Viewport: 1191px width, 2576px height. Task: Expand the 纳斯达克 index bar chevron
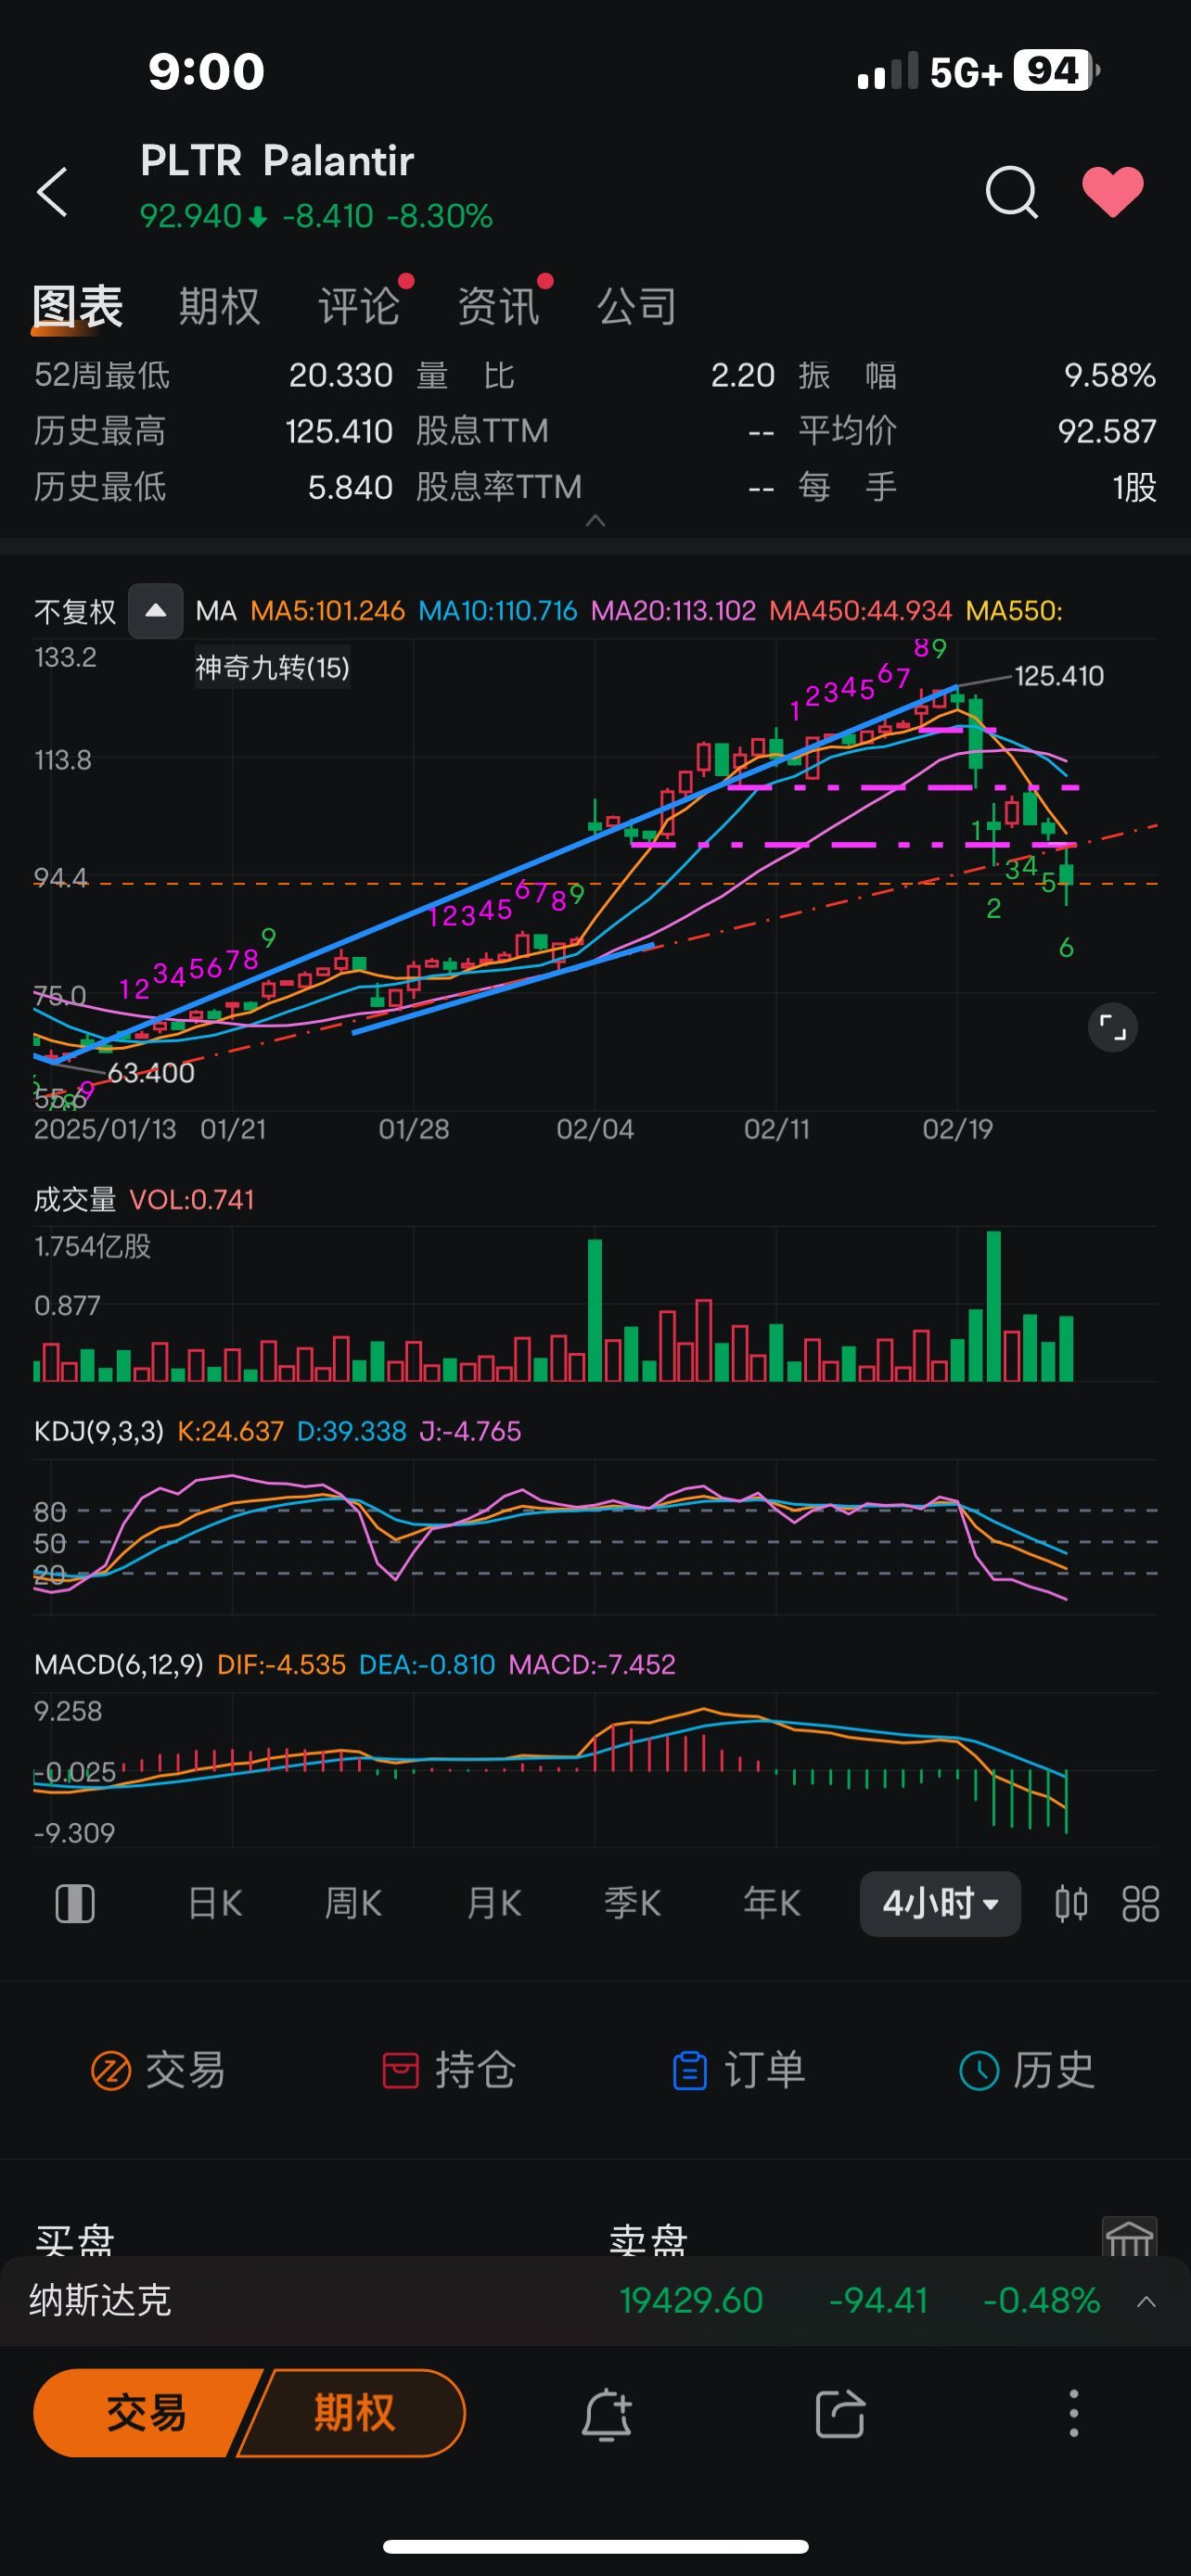(x=1146, y=2301)
